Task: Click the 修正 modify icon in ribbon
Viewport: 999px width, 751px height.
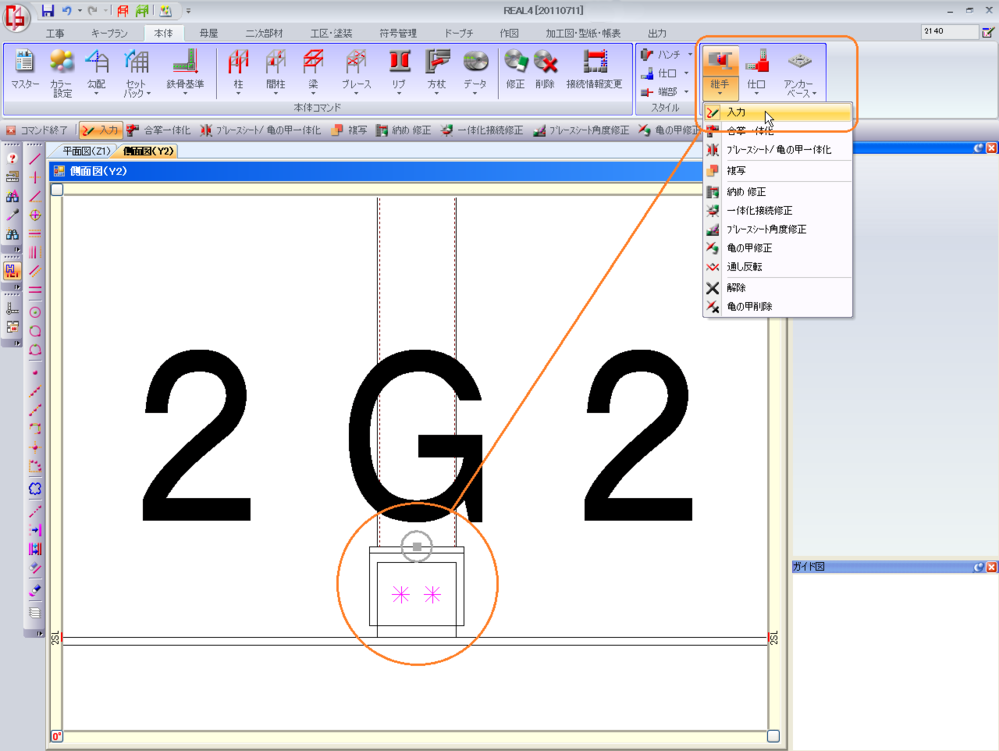Action: 515,62
